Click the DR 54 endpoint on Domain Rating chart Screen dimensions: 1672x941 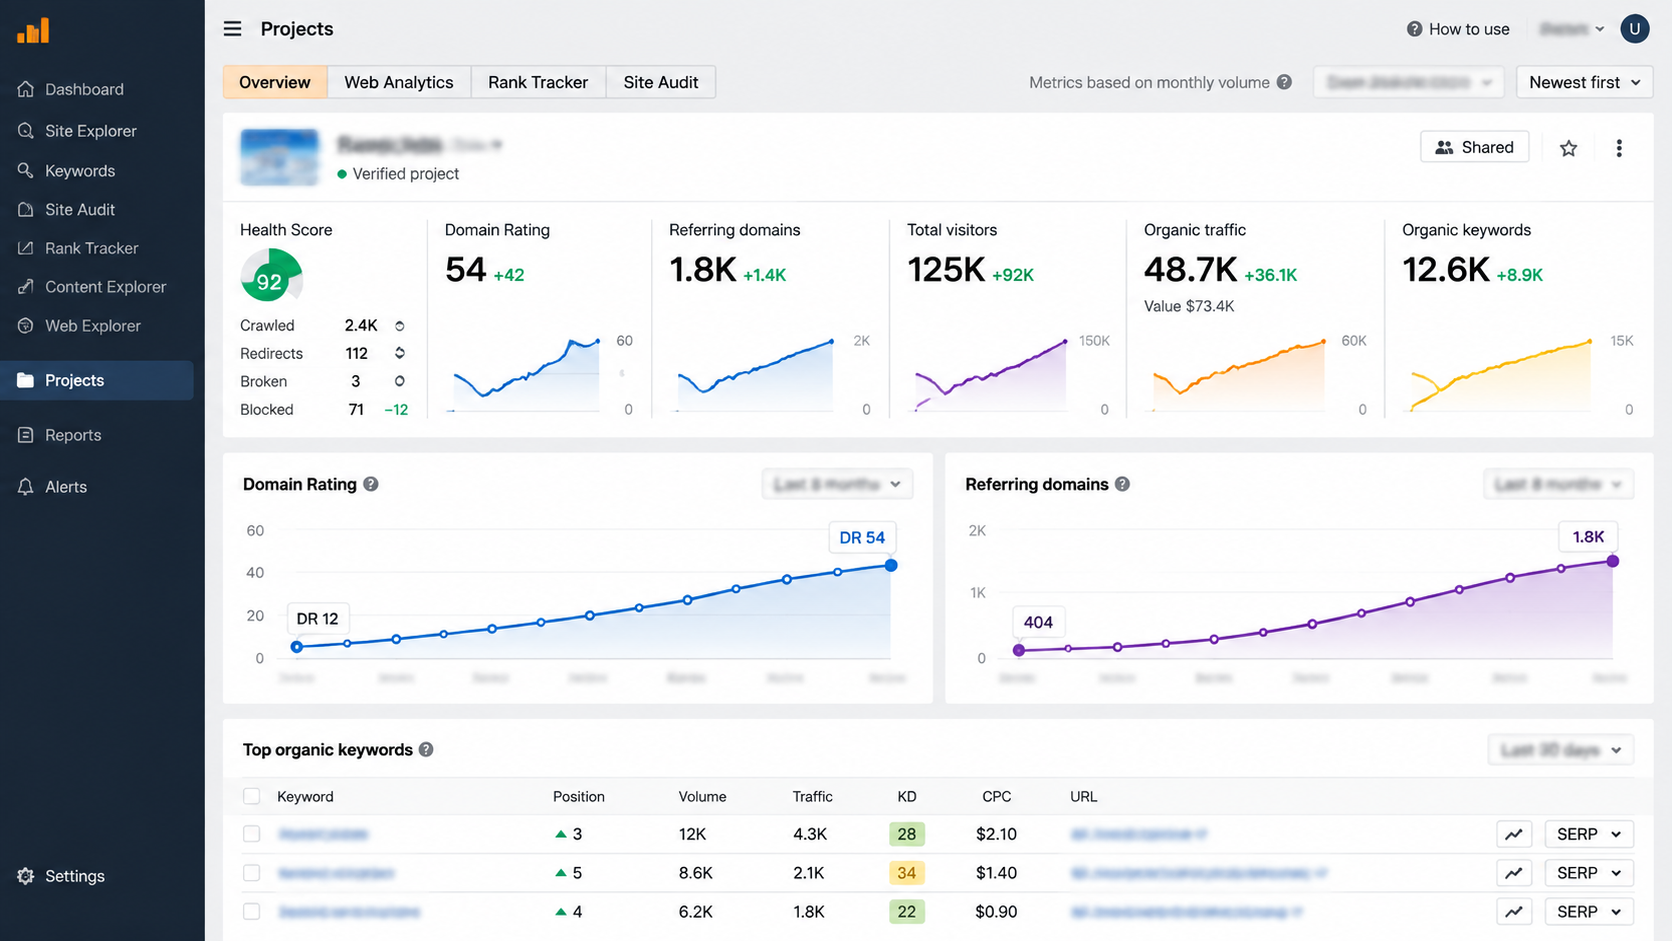click(891, 565)
